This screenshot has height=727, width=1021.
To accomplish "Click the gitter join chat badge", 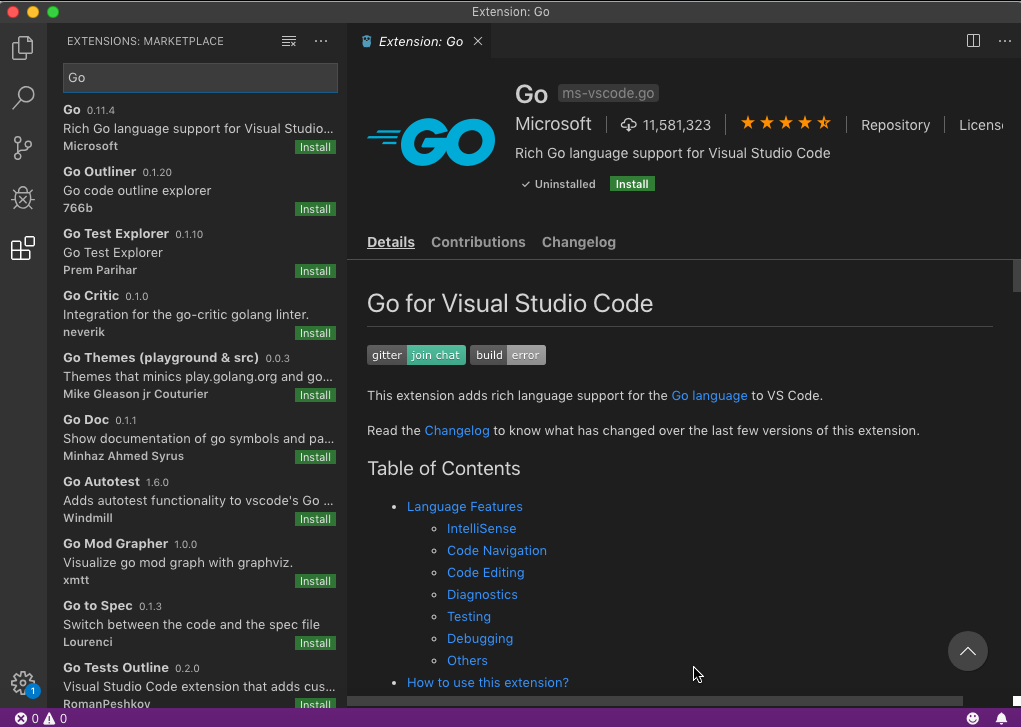I will pyautogui.click(x=417, y=355).
